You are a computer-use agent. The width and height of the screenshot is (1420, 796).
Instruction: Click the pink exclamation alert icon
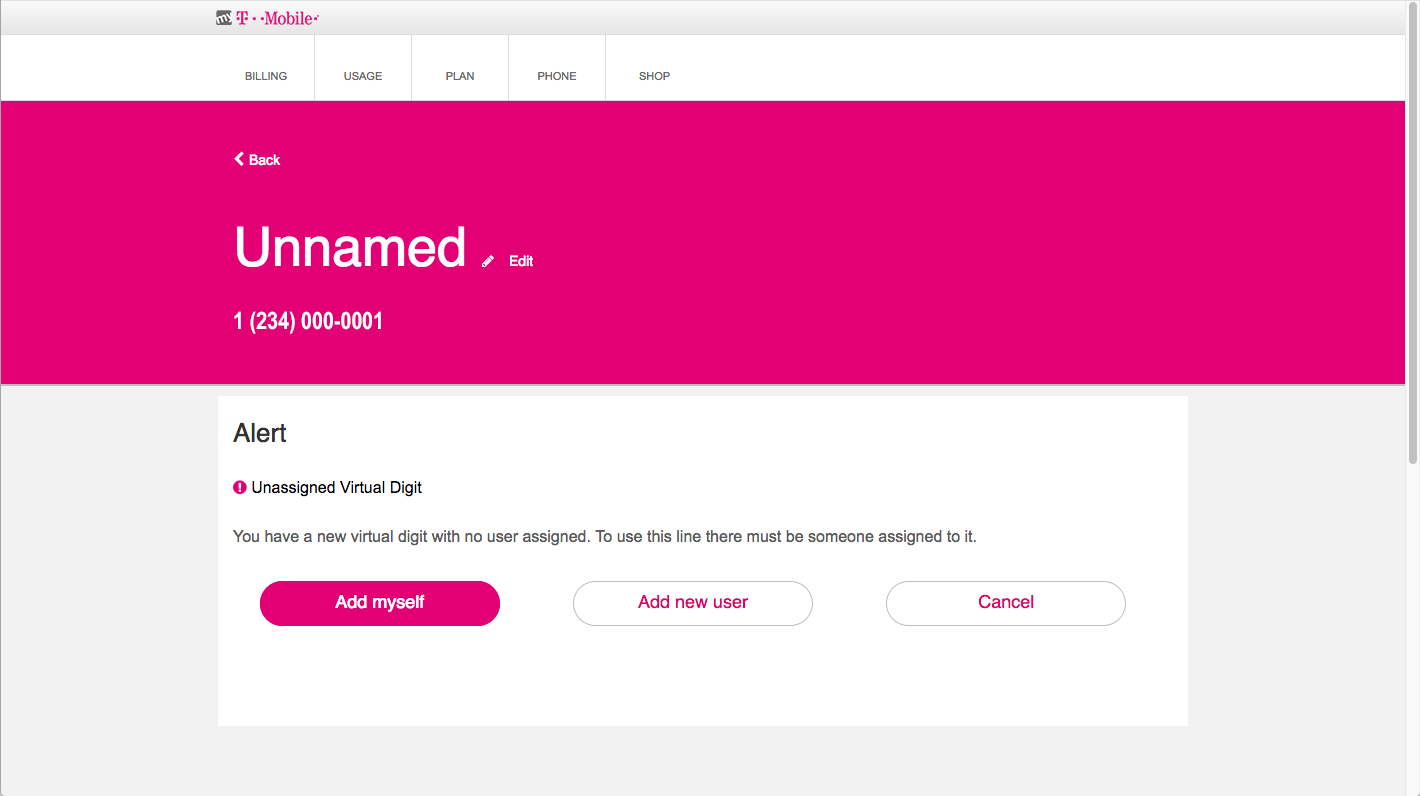tap(240, 488)
